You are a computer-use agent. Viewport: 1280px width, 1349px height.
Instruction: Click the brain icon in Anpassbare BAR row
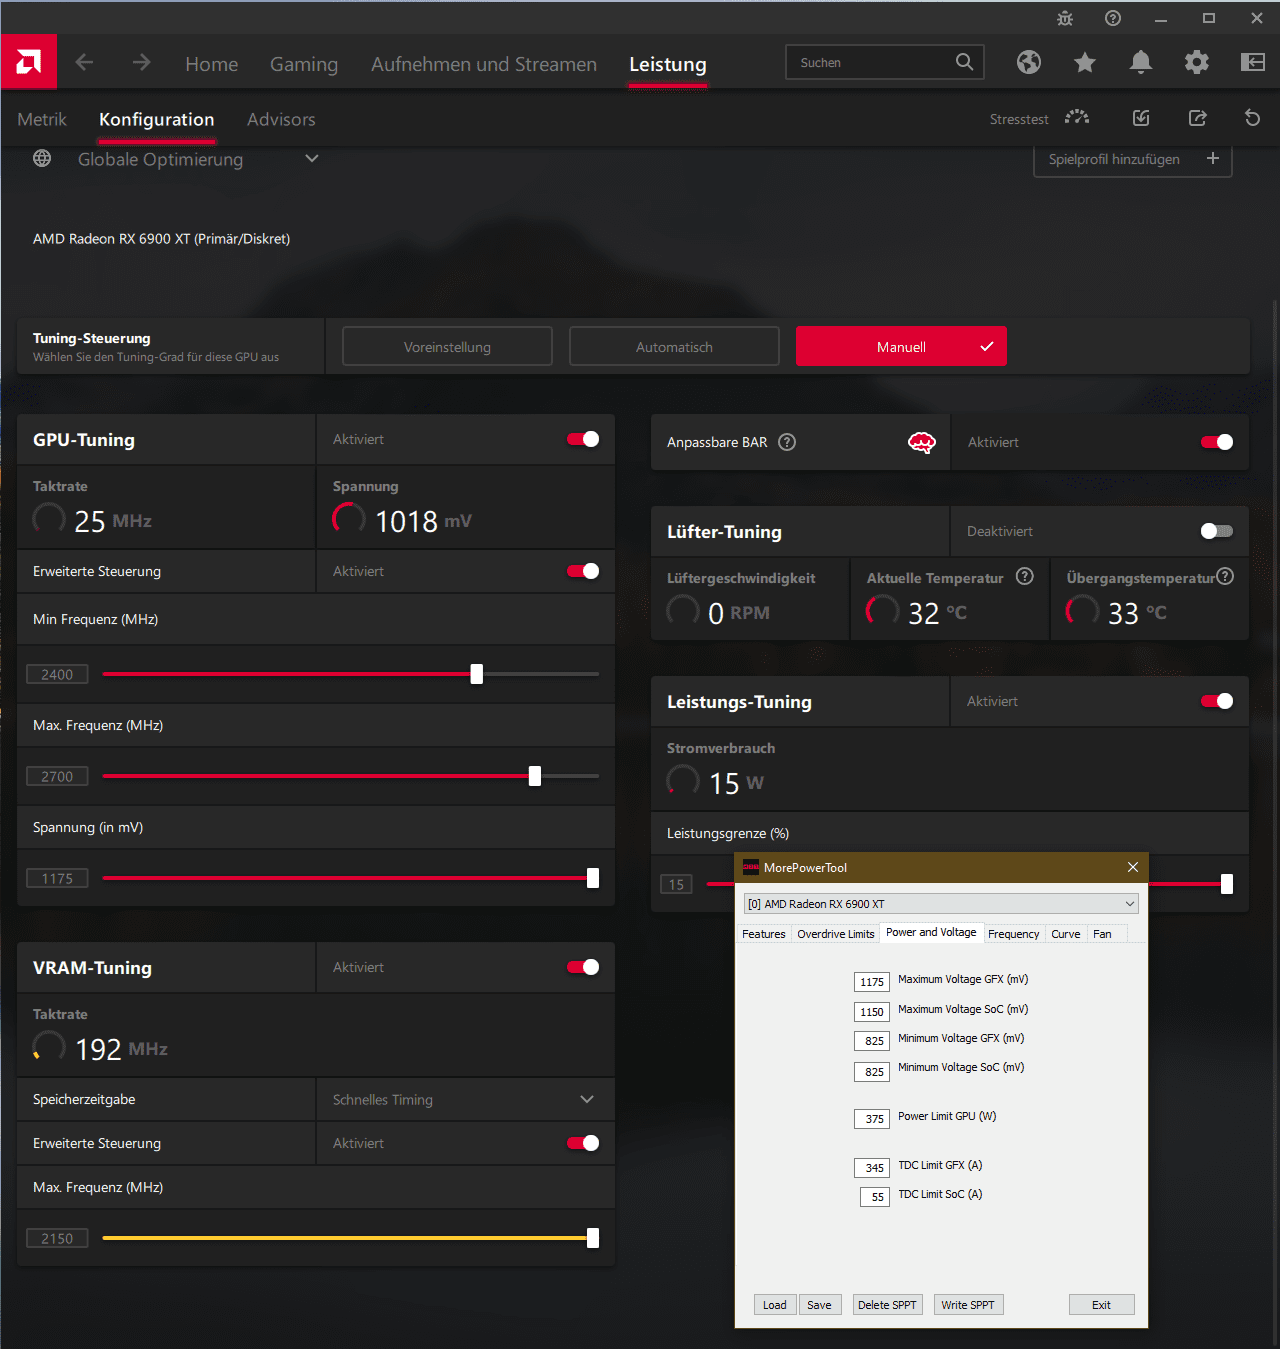pyautogui.click(x=922, y=442)
